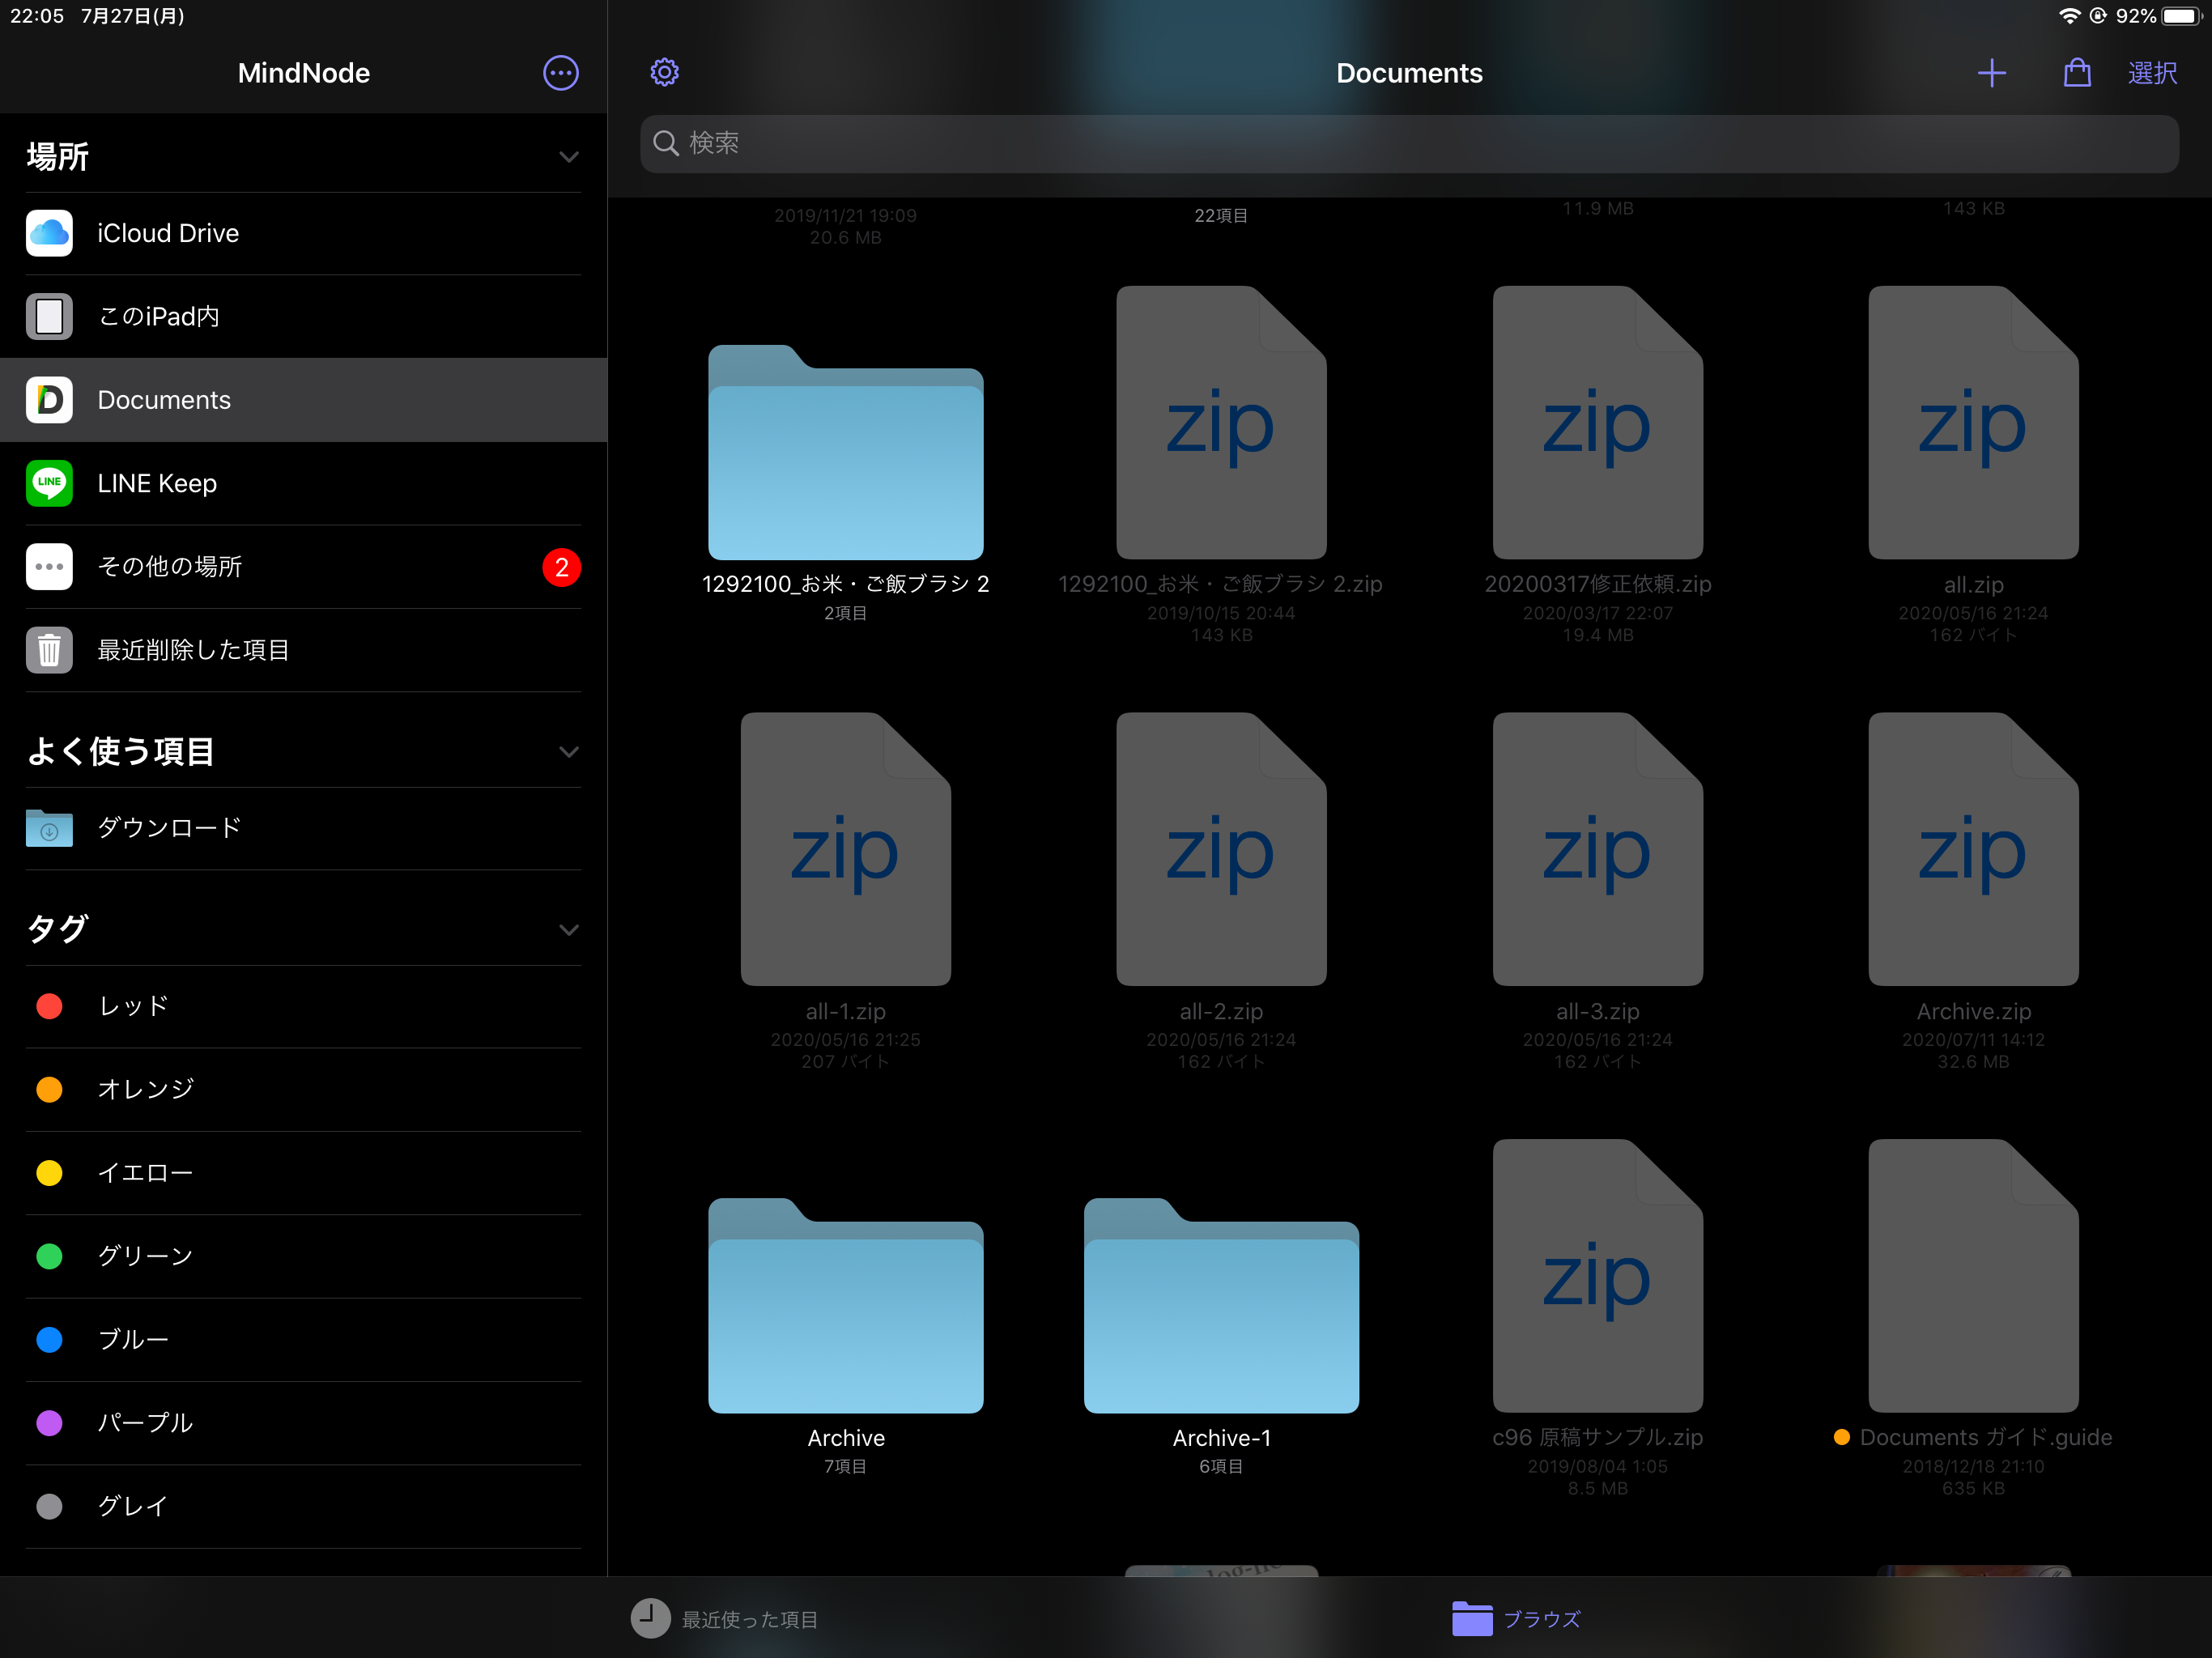Click the orange tag dot on guide file

[1841, 1437]
